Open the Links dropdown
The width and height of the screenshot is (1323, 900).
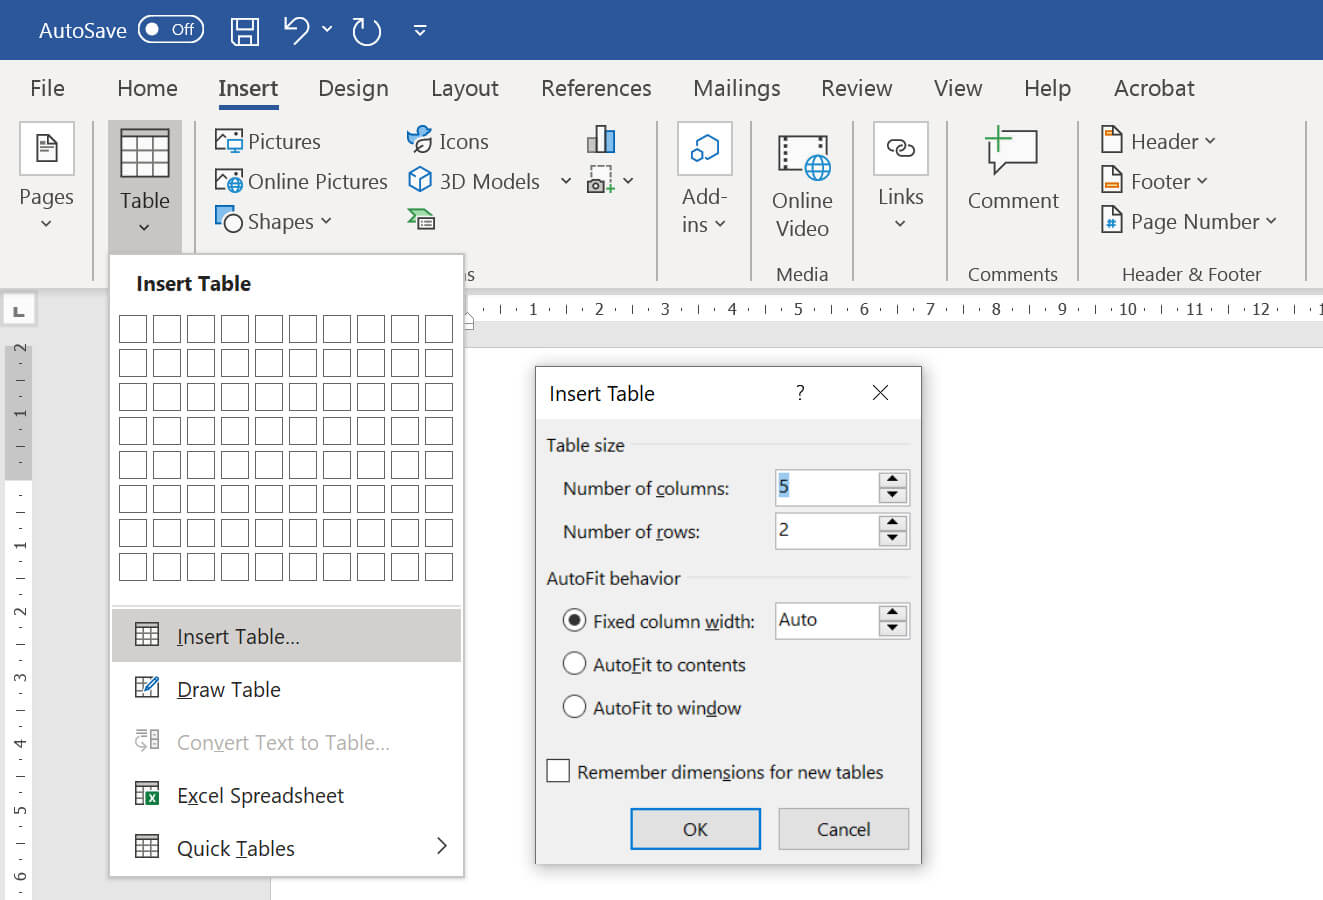pyautogui.click(x=900, y=179)
